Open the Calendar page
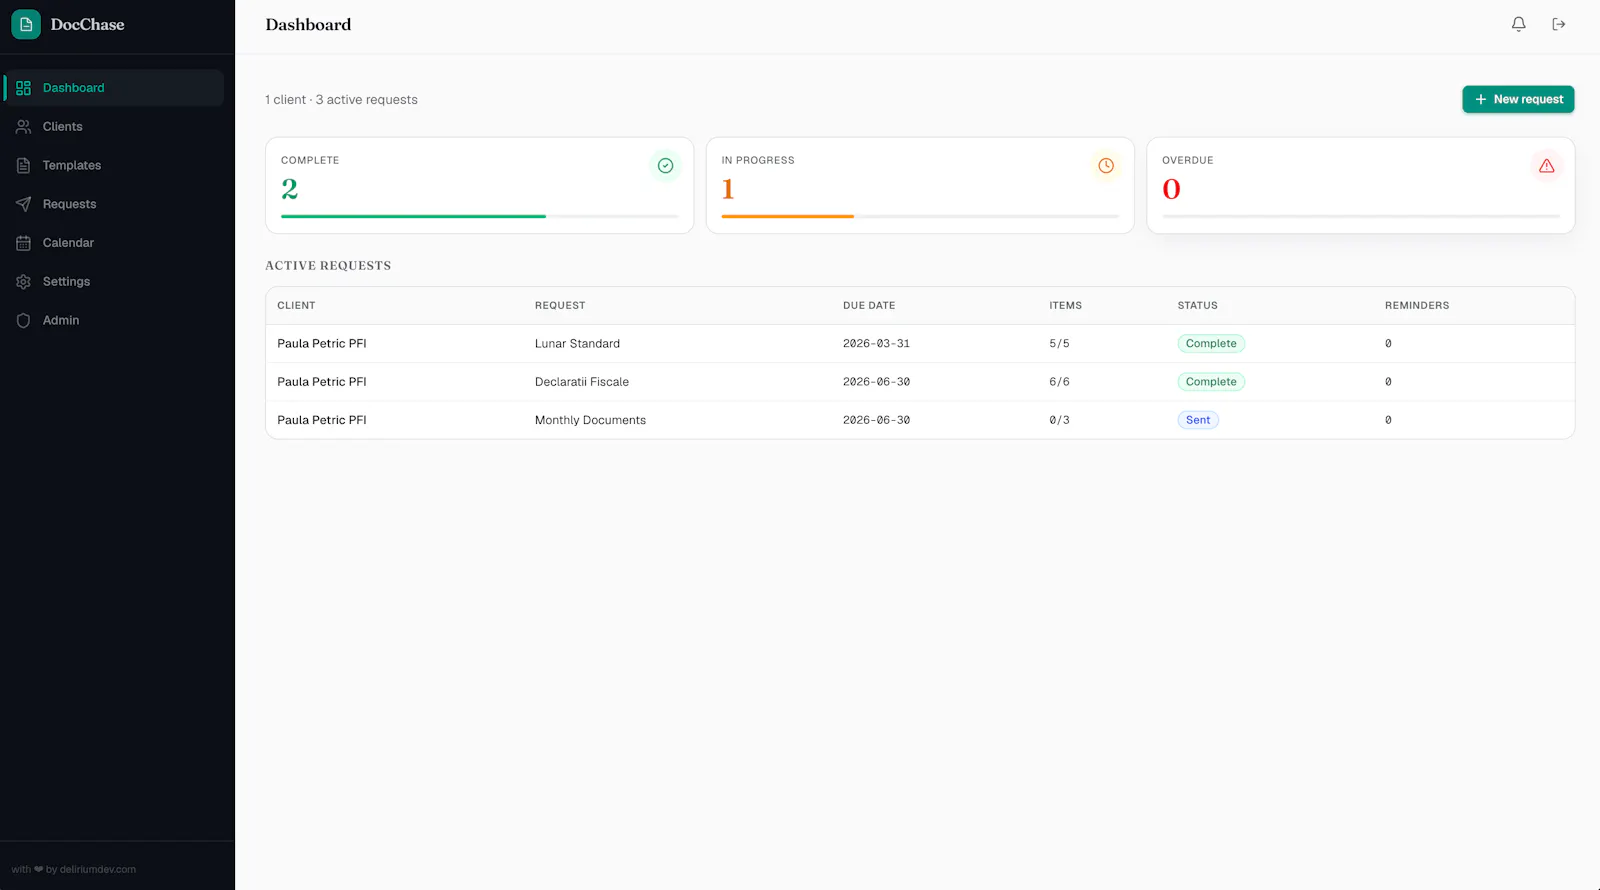The height and width of the screenshot is (890, 1600). [x=114, y=243]
